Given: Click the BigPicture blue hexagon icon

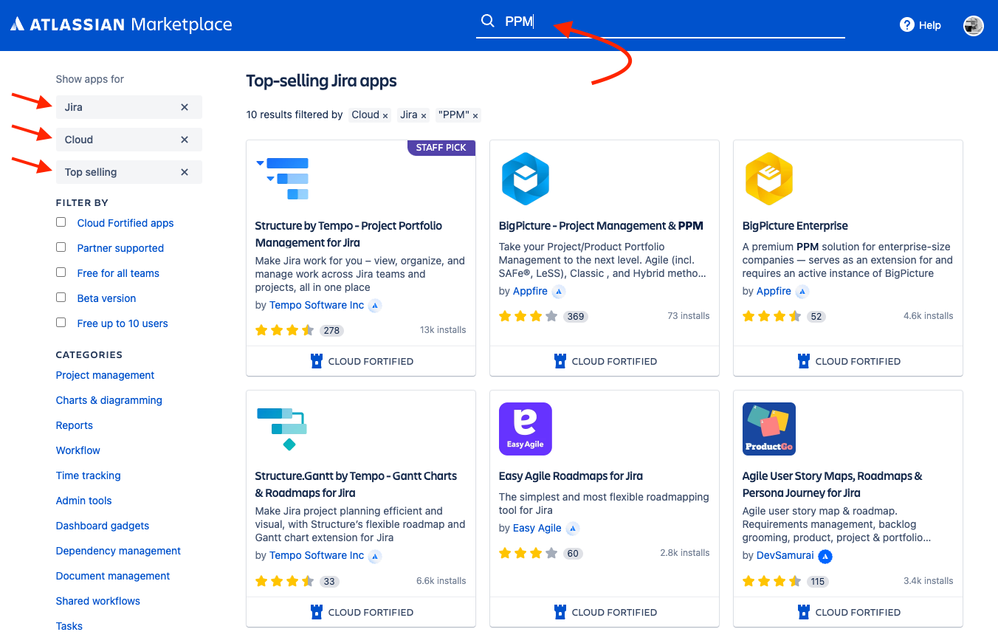Looking at the screenshot, I should [525, 179].
